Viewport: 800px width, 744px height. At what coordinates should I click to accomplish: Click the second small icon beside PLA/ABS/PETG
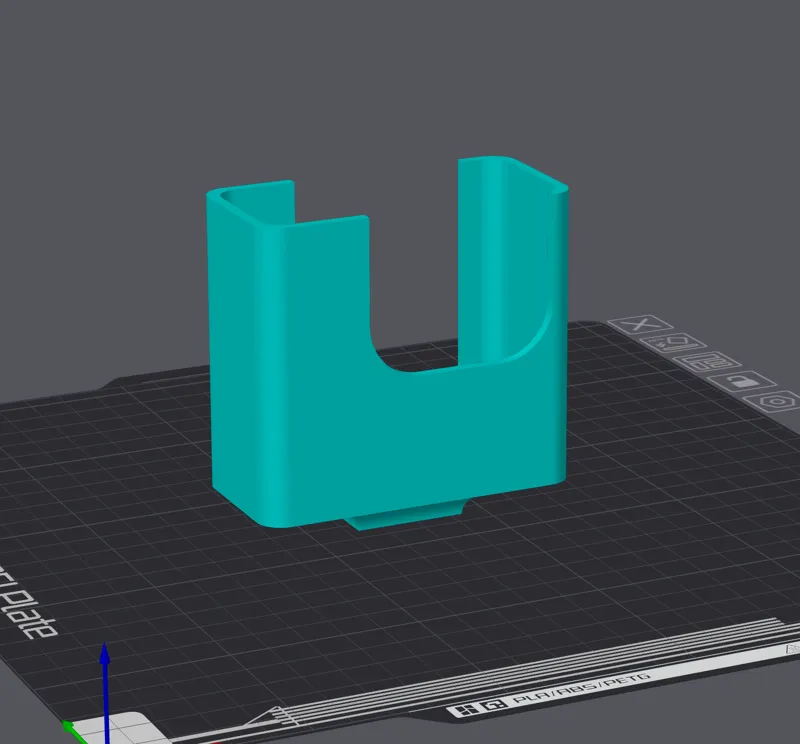[x=494, y=705]
